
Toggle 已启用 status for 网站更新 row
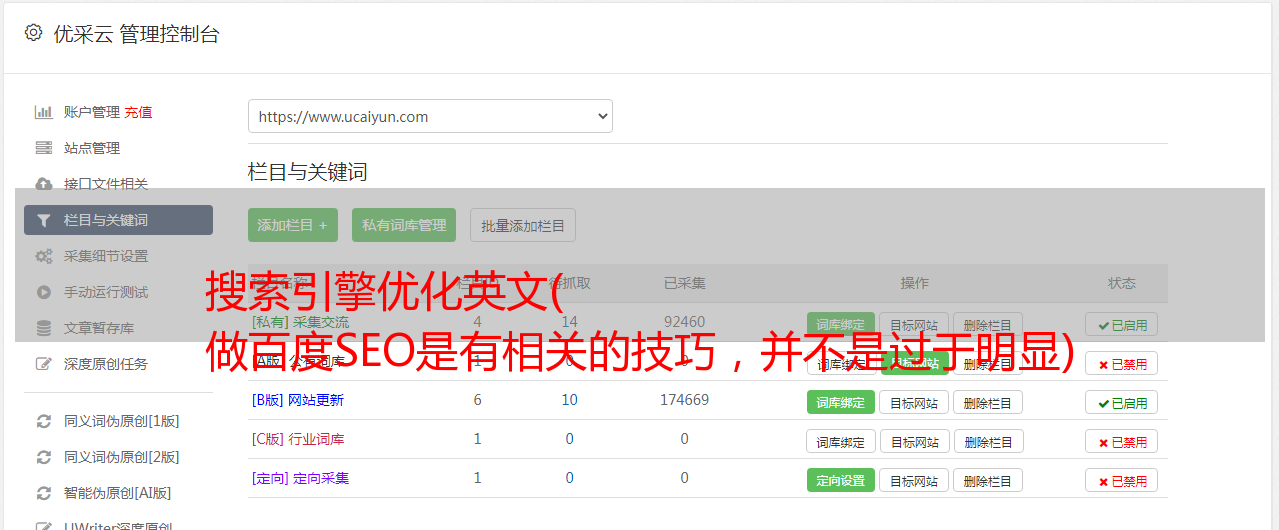click(1122, 402)
